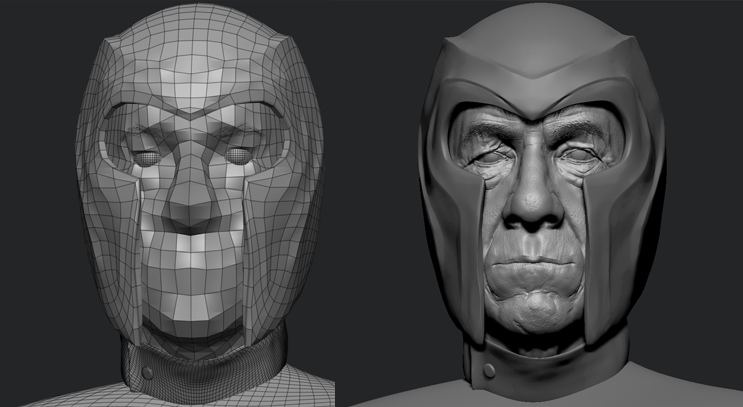
Task: Click the rivet on the sculpted model's collar
Action: (x=489, y=372)
